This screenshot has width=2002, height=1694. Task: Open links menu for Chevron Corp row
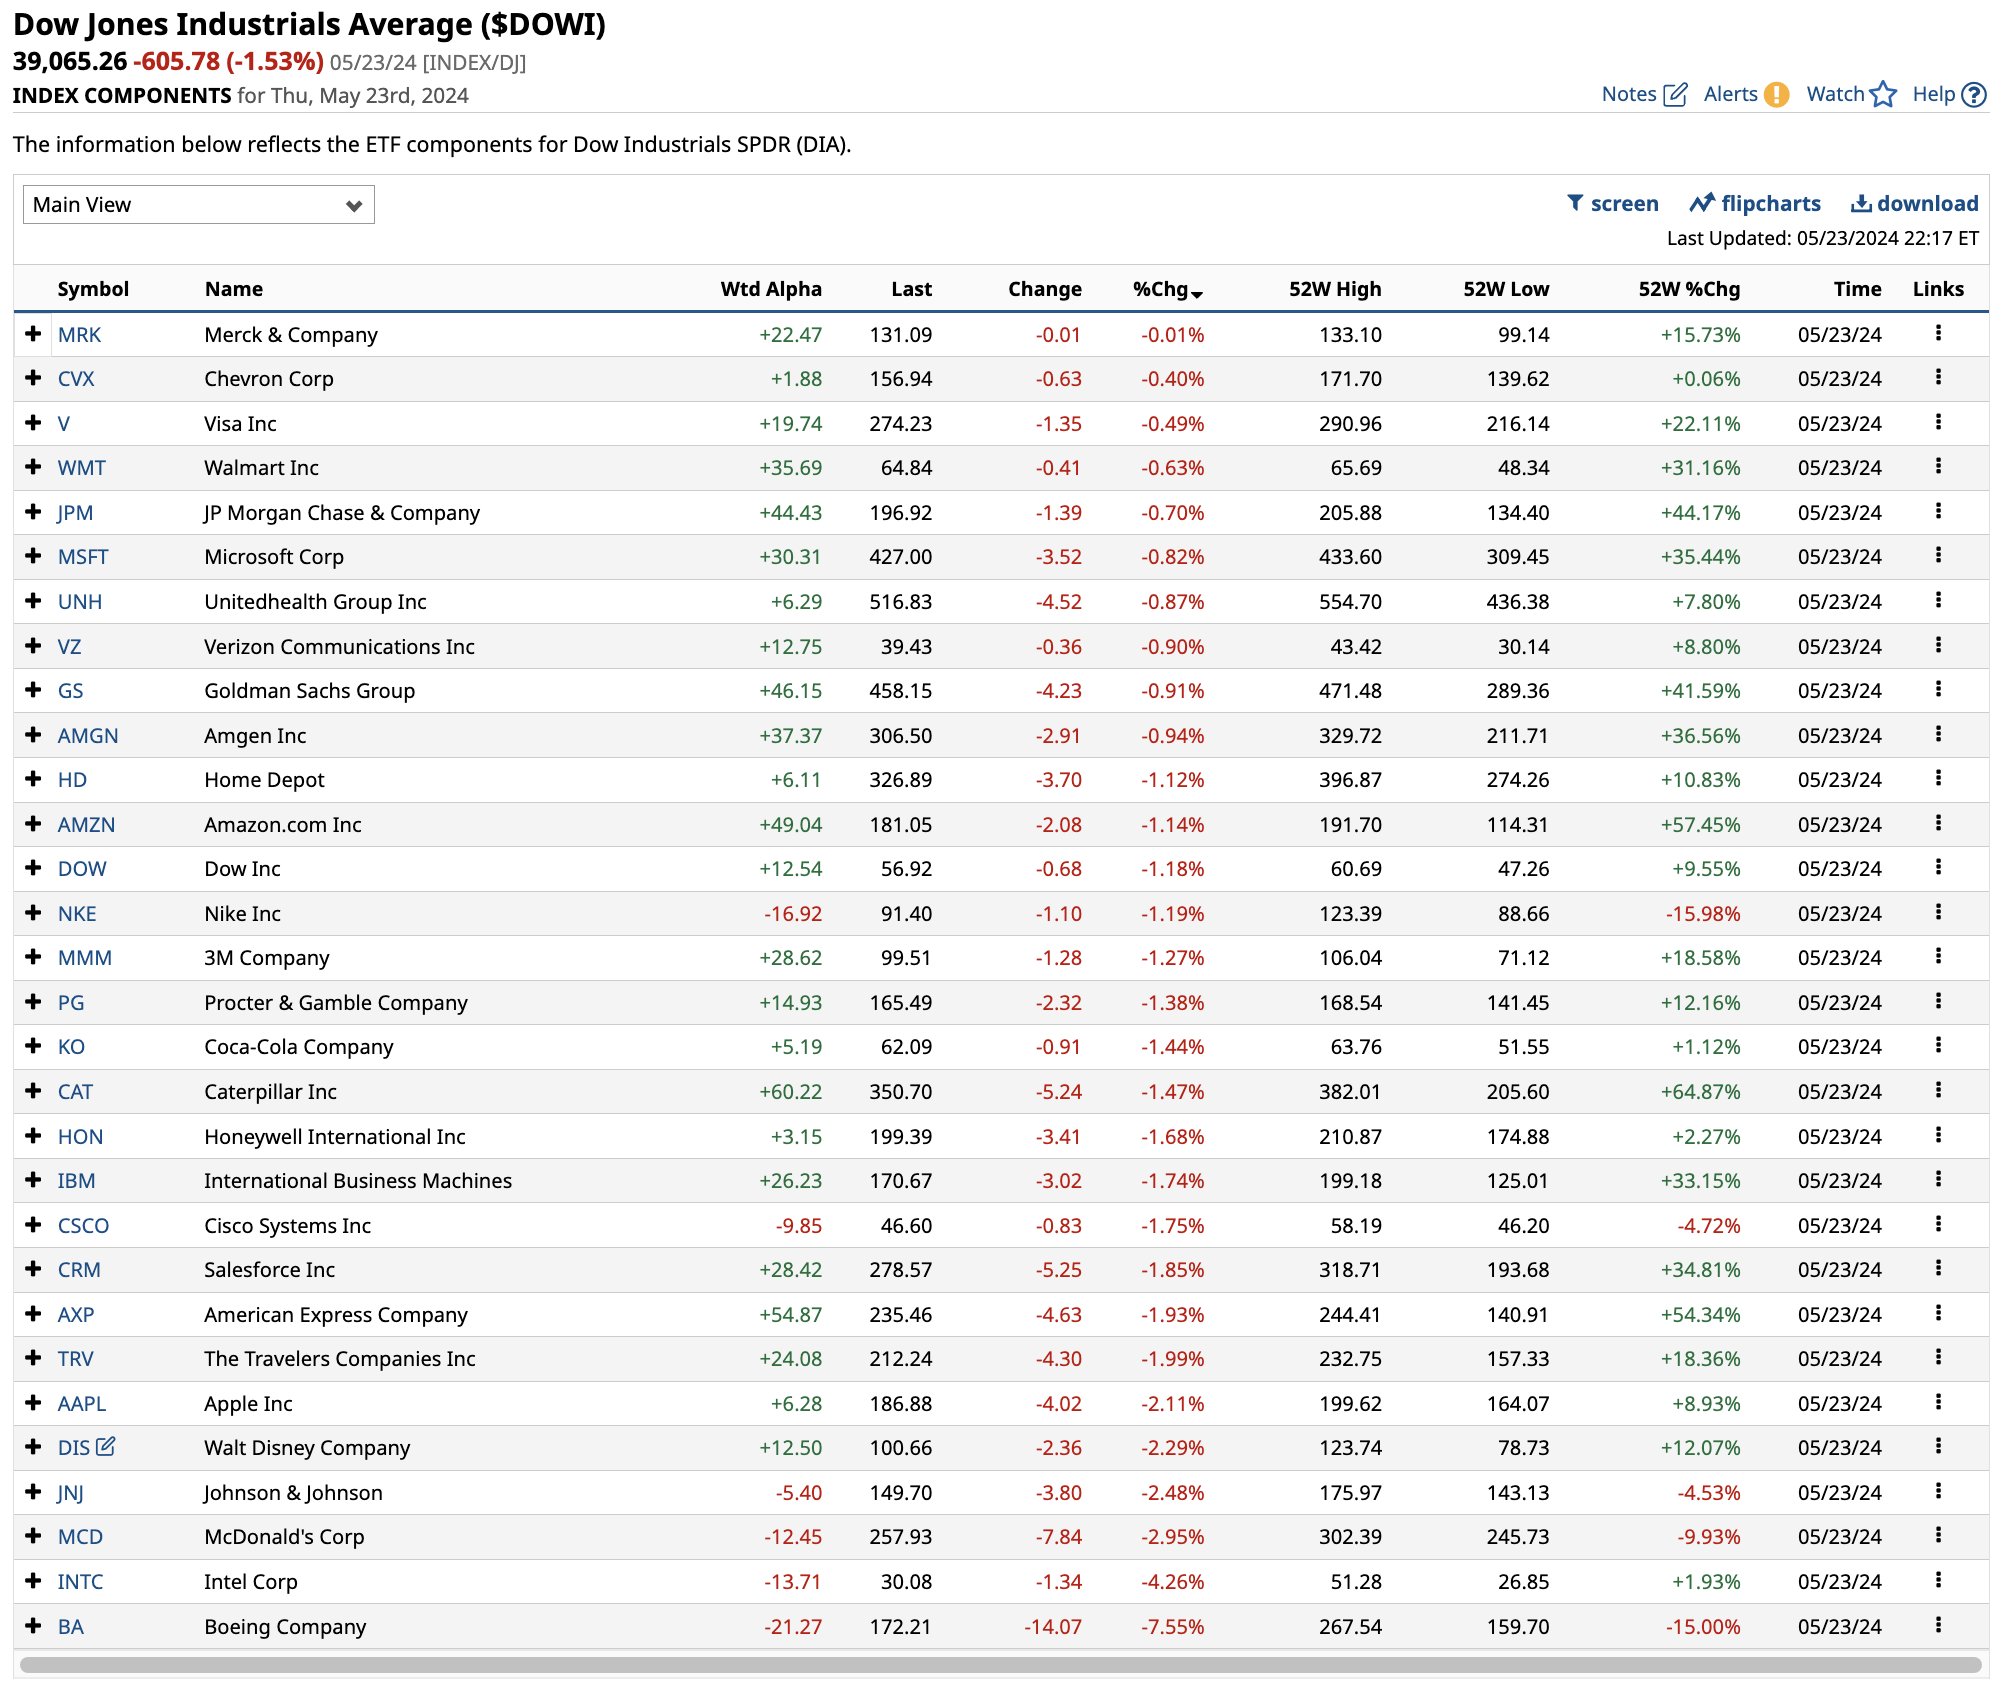click(1938, 377)
